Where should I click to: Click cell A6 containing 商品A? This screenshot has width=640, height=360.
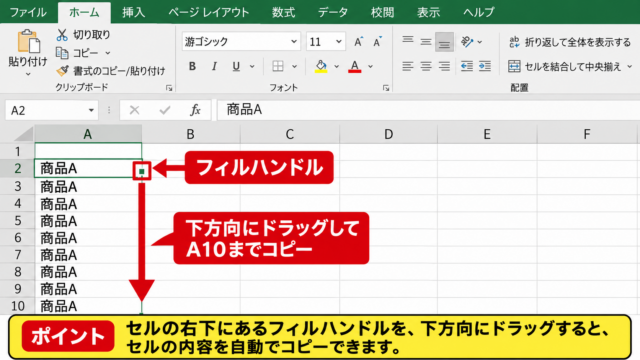[88, 238]
